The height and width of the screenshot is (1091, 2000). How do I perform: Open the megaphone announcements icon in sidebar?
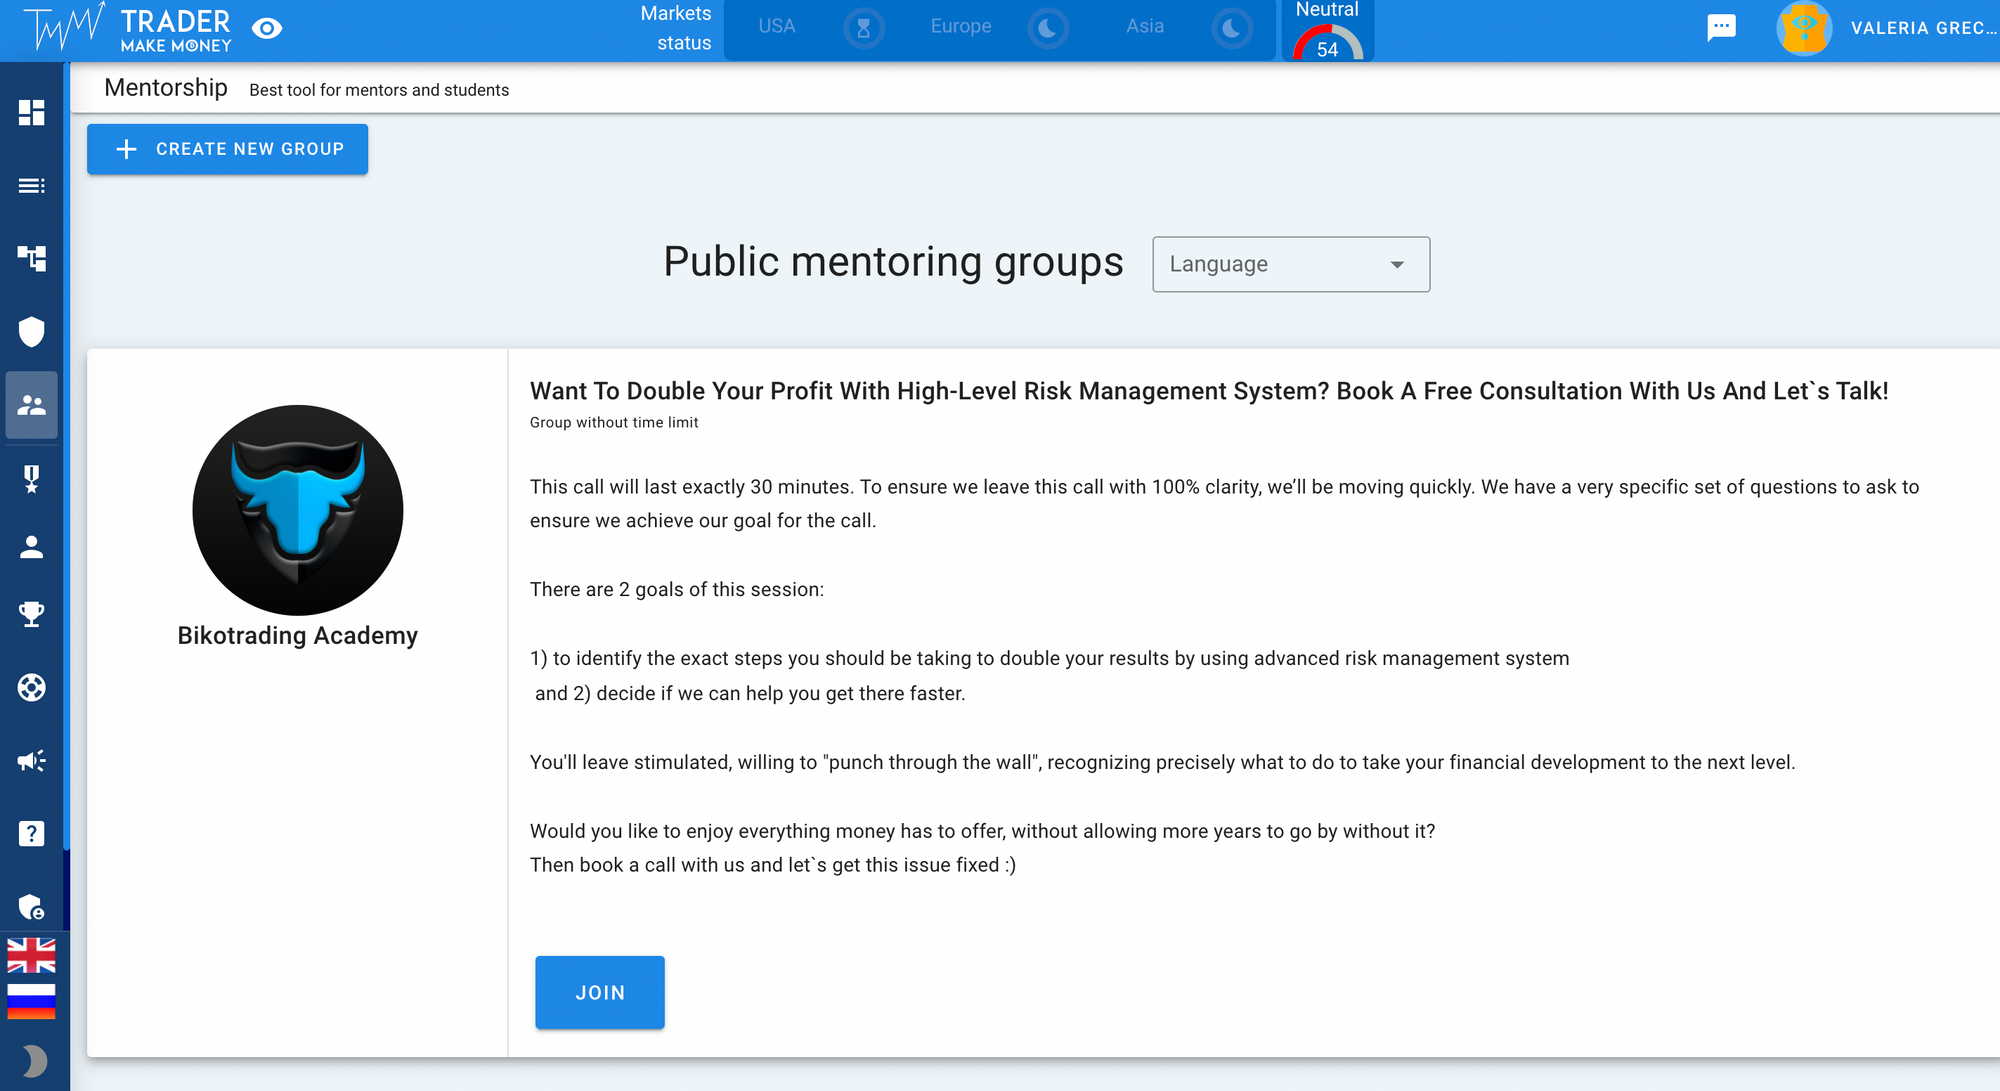(x=32, y=761)
